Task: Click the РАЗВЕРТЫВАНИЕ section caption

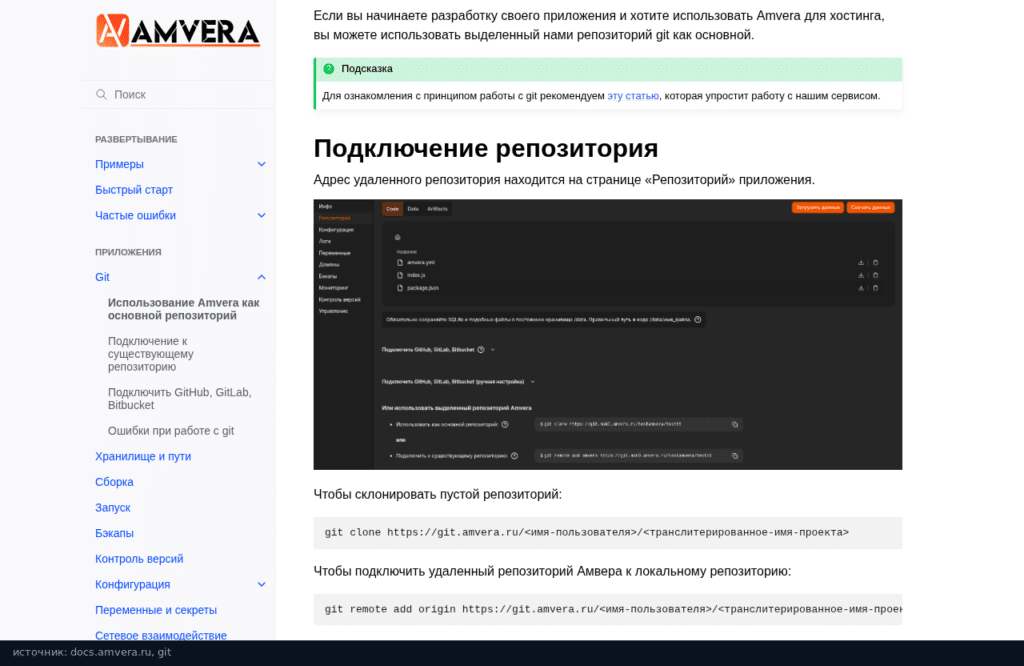Action: click(x=136, y=140)
